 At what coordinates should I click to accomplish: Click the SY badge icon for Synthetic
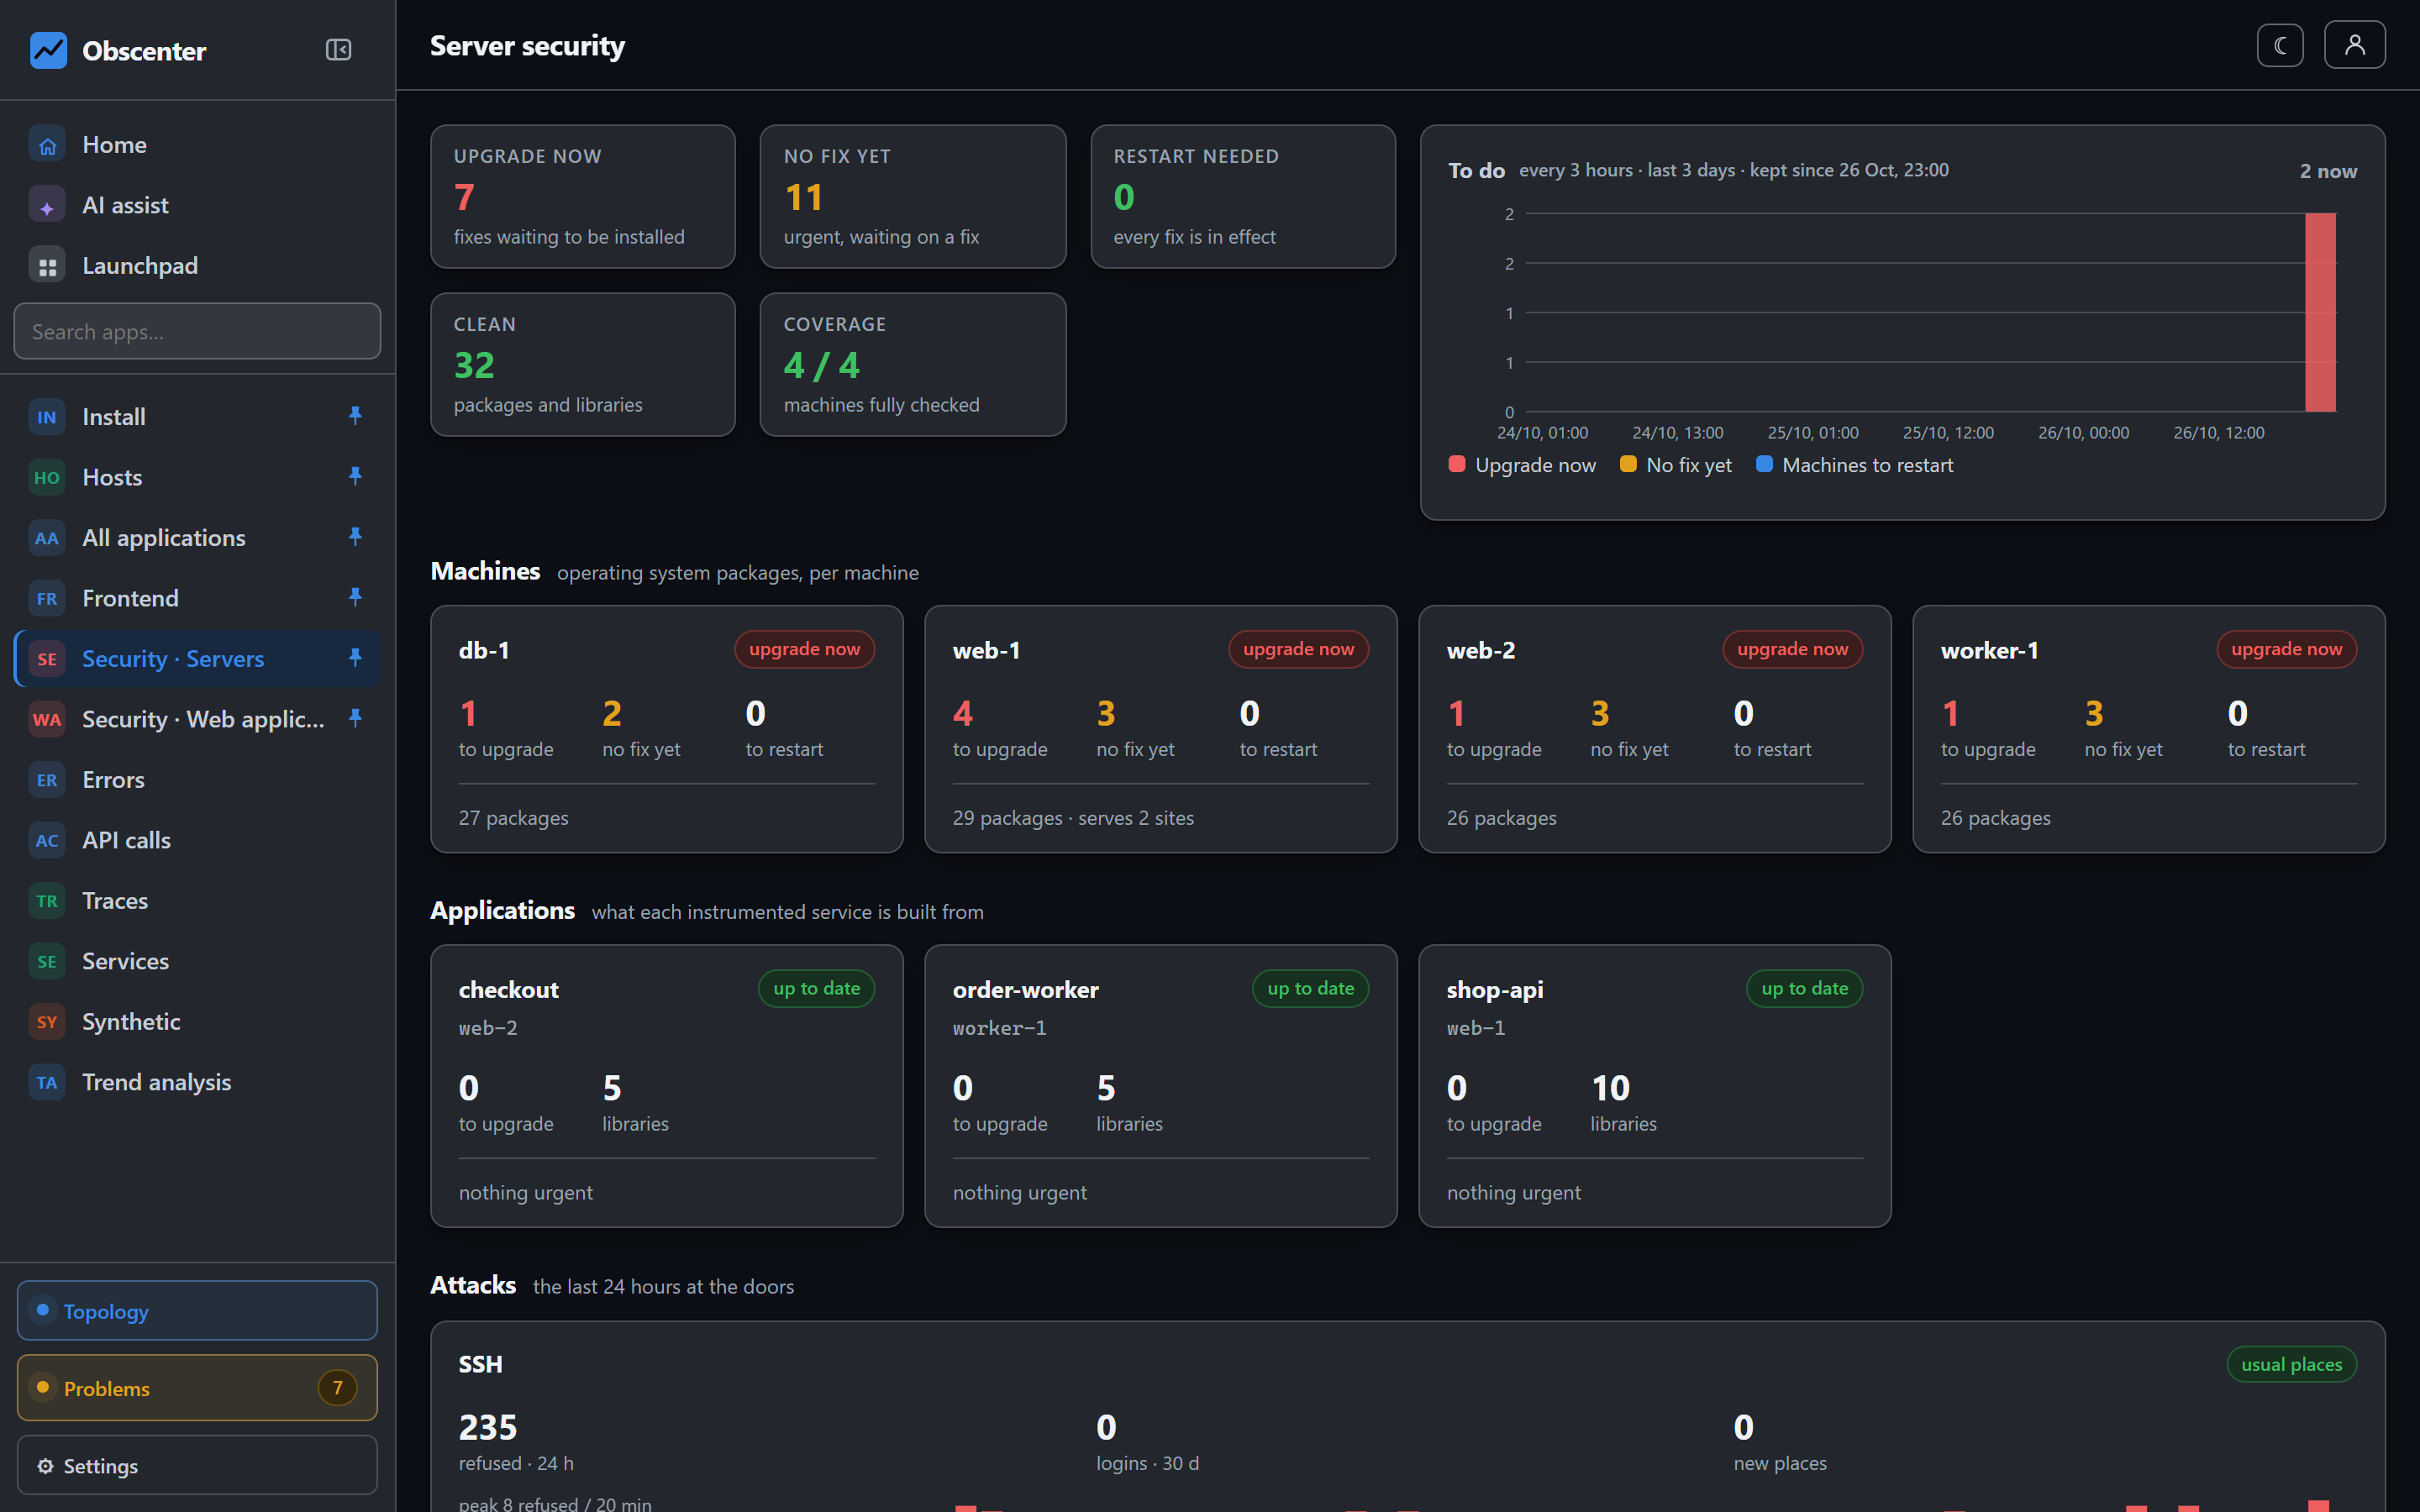click(x=47, y=1022)
